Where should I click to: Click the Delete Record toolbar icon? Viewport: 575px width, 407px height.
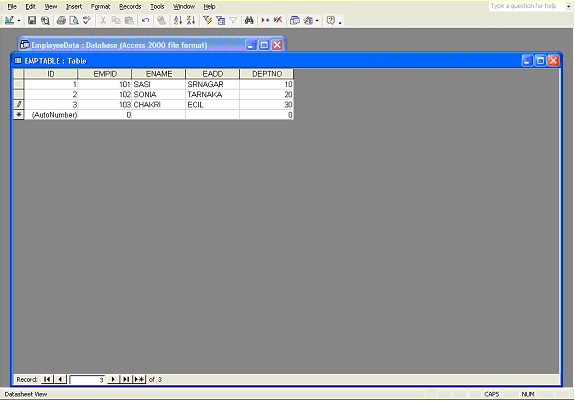[x=278, y=21]
